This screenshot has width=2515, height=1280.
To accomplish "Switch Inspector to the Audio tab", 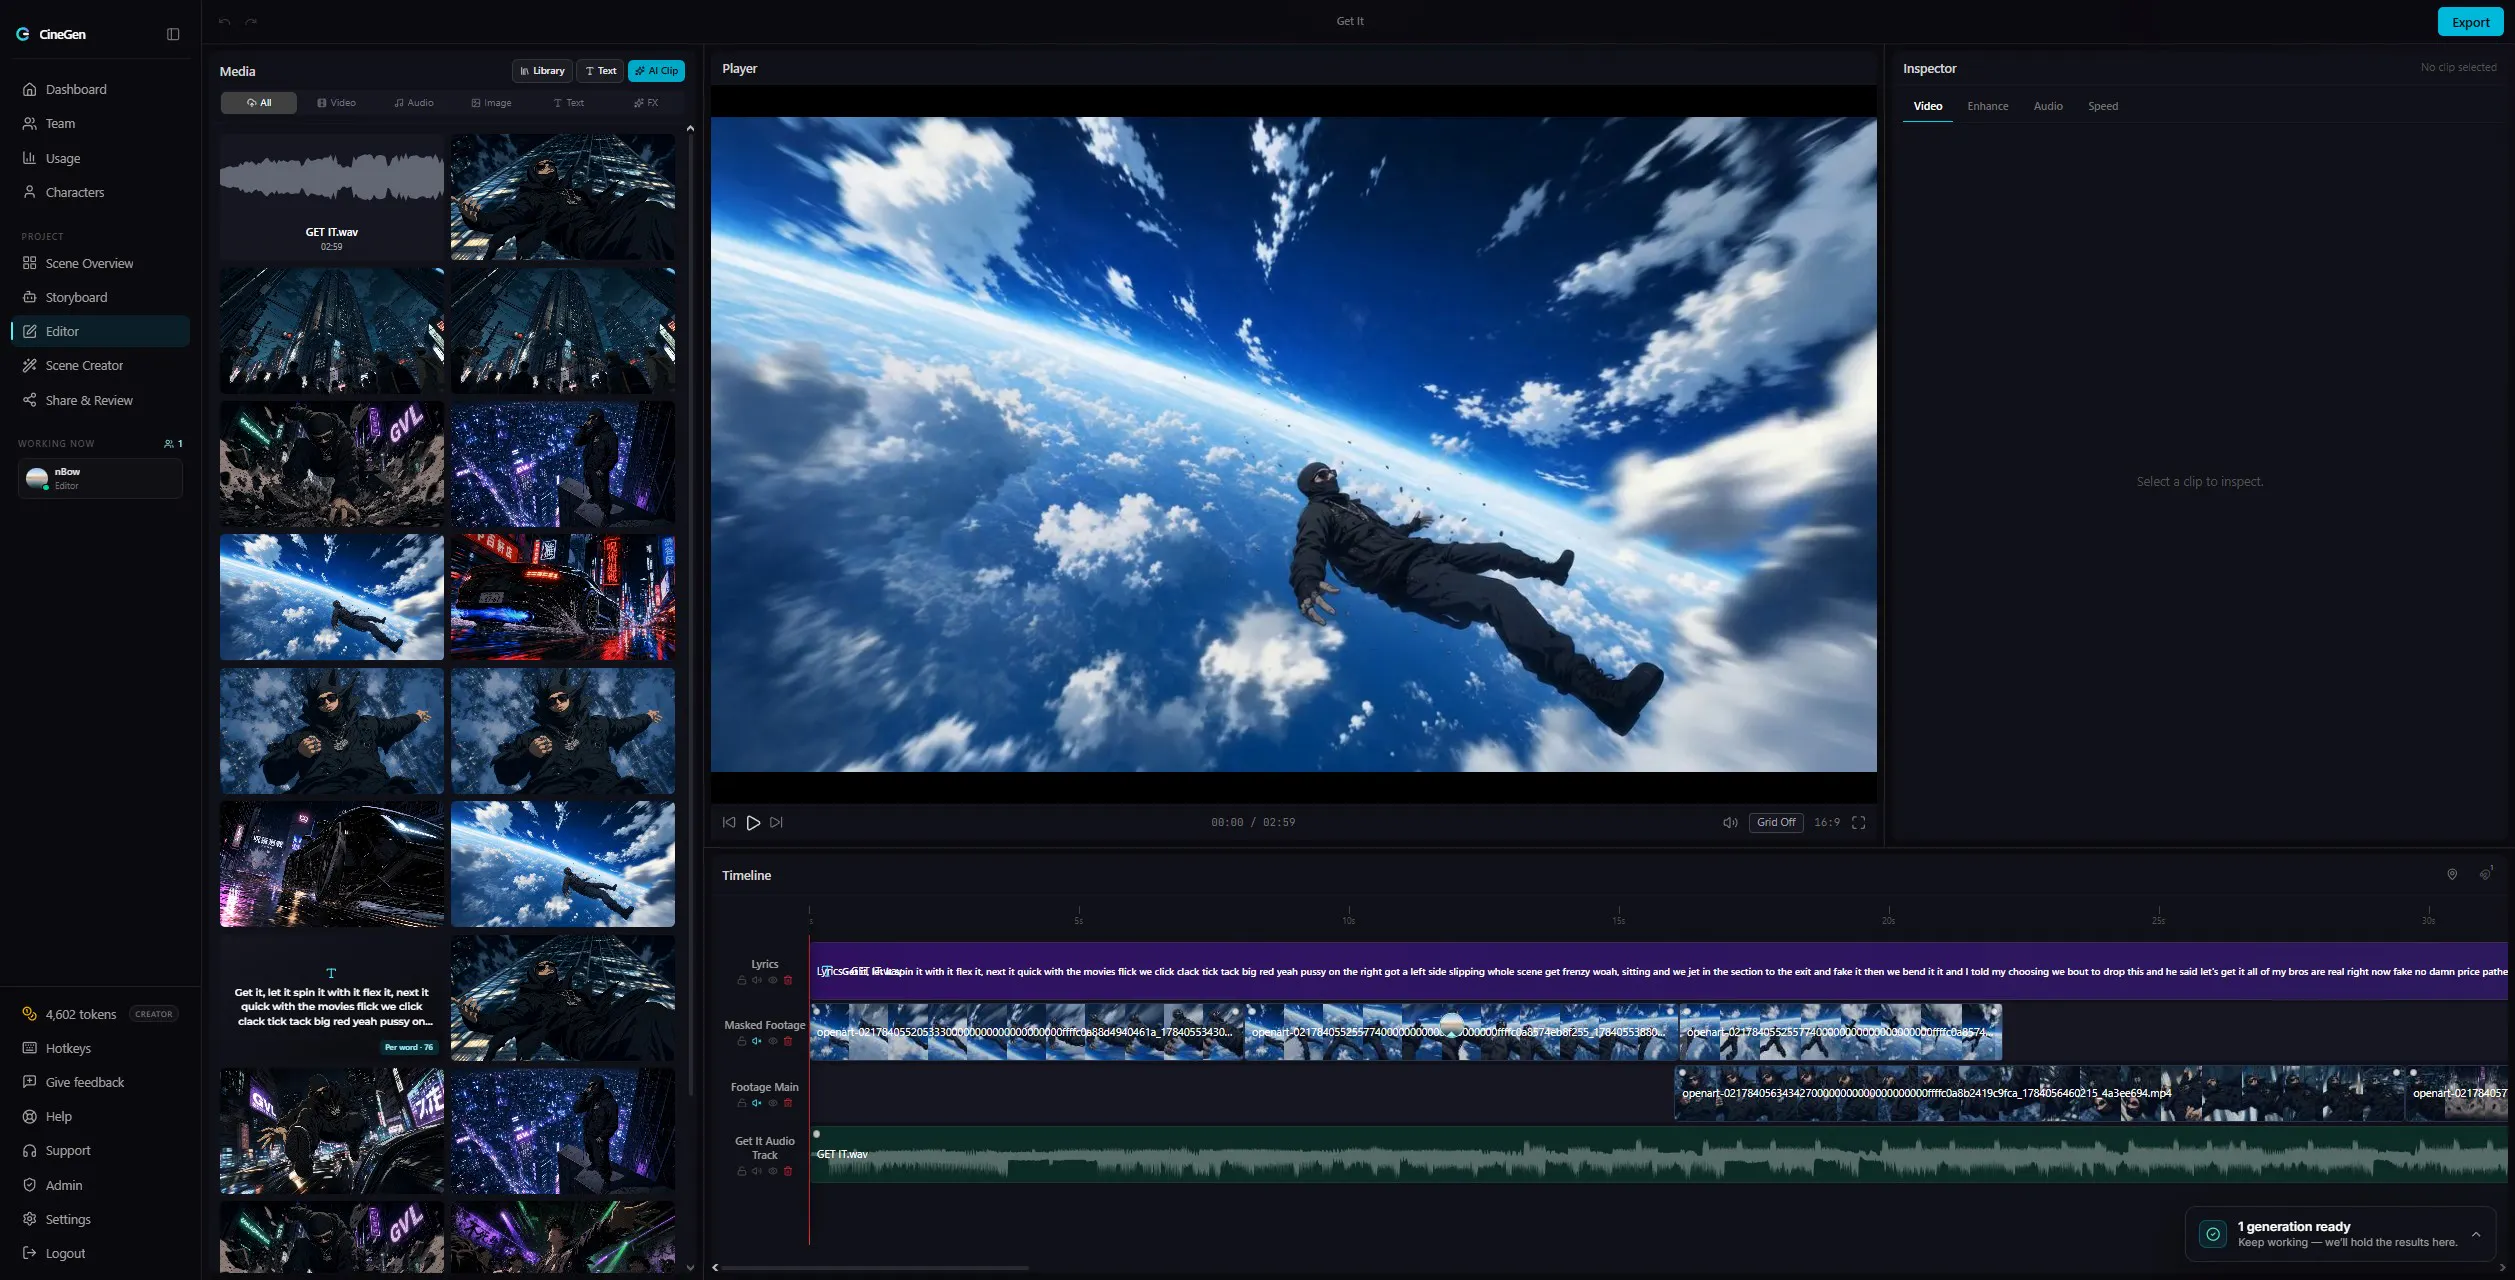I will tap(2047, 106).
